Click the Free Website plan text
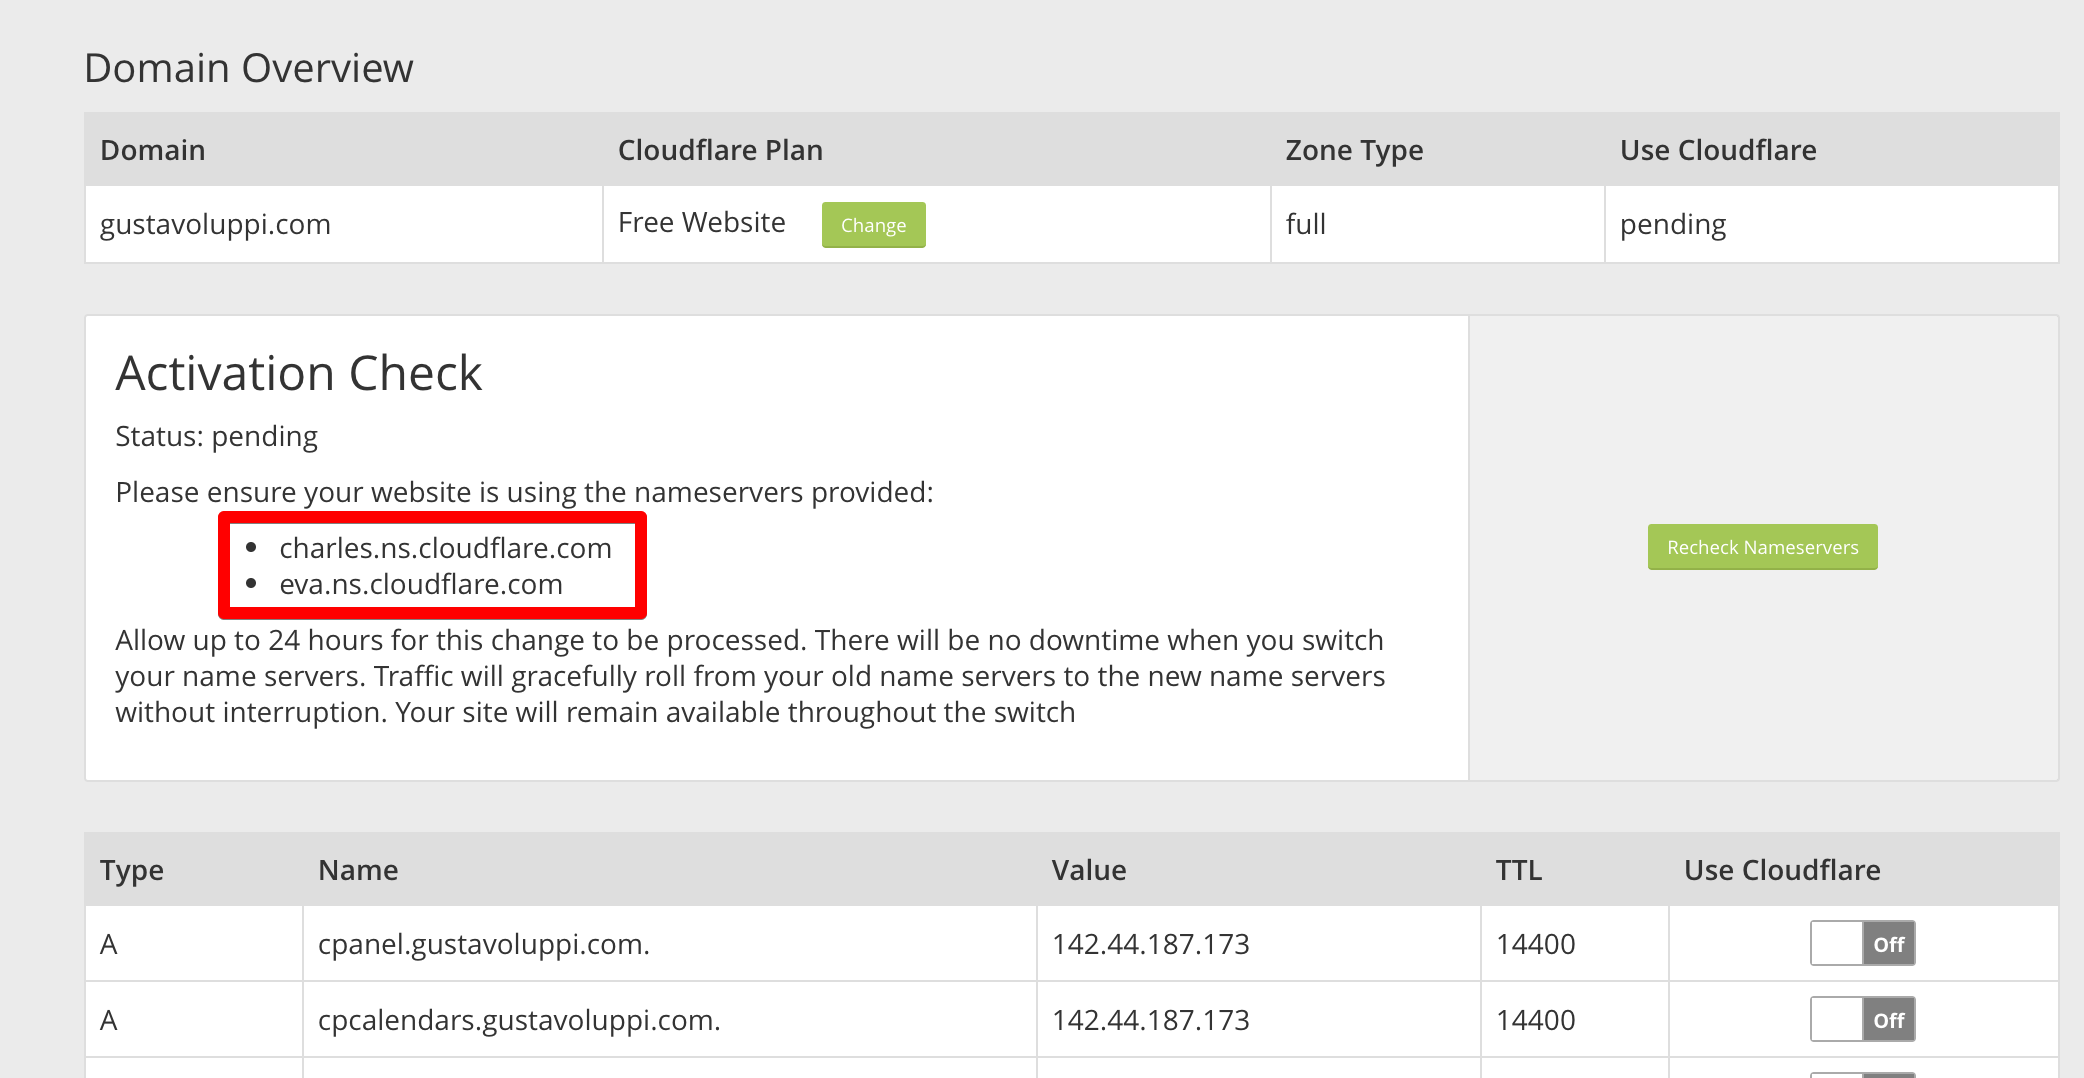Viewport: 2084px width, 1078px height. (x=701, y=223)
